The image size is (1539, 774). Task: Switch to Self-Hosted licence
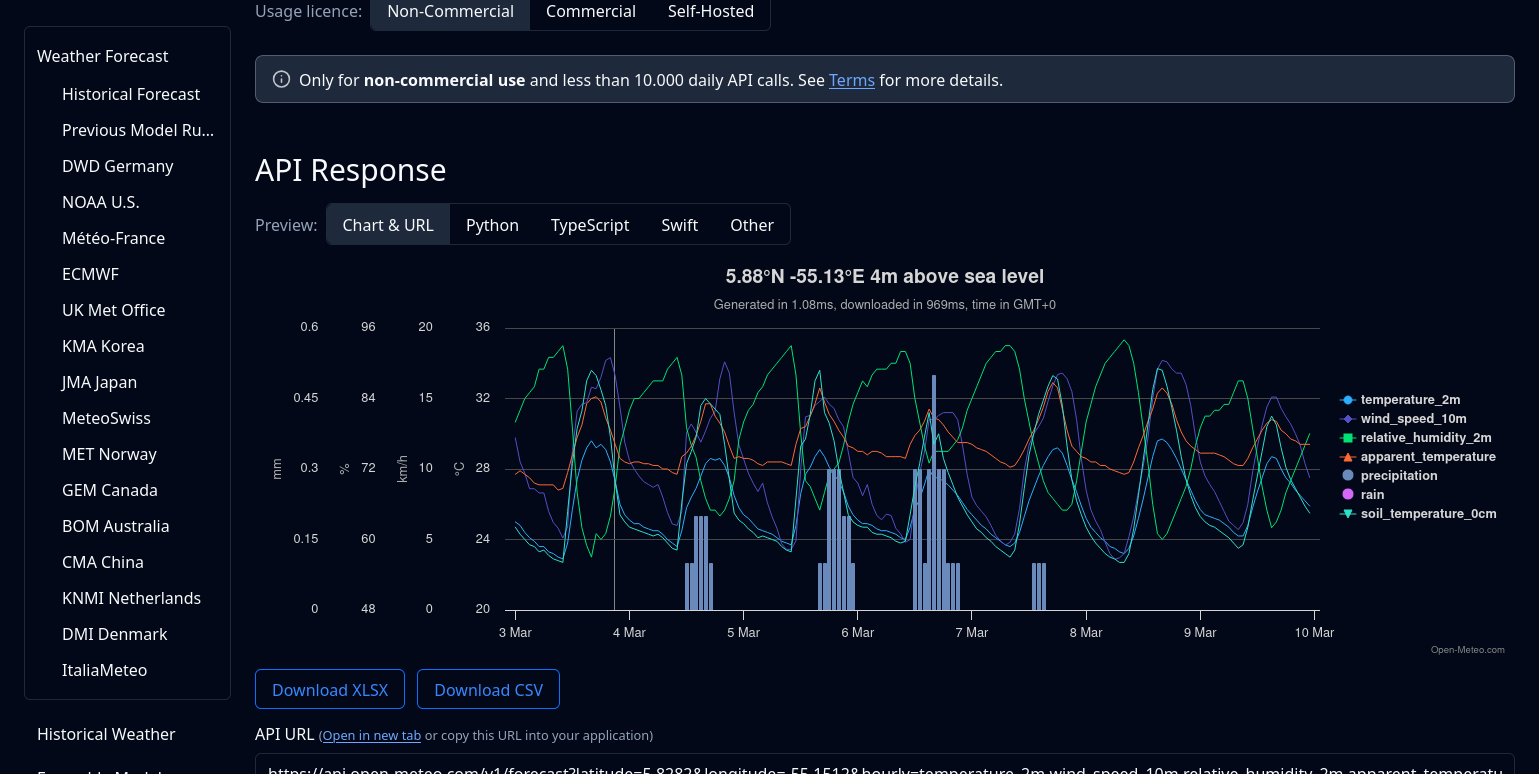tap(710, 12)
